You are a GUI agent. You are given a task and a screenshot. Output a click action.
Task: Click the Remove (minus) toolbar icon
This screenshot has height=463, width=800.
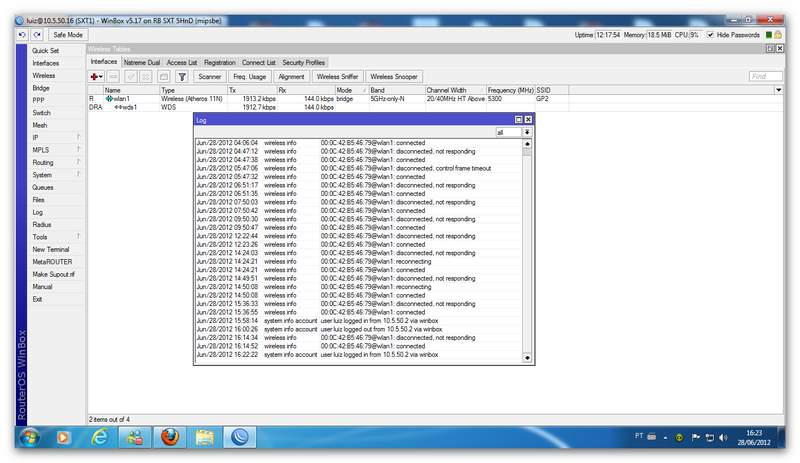[x=113, y=77]
